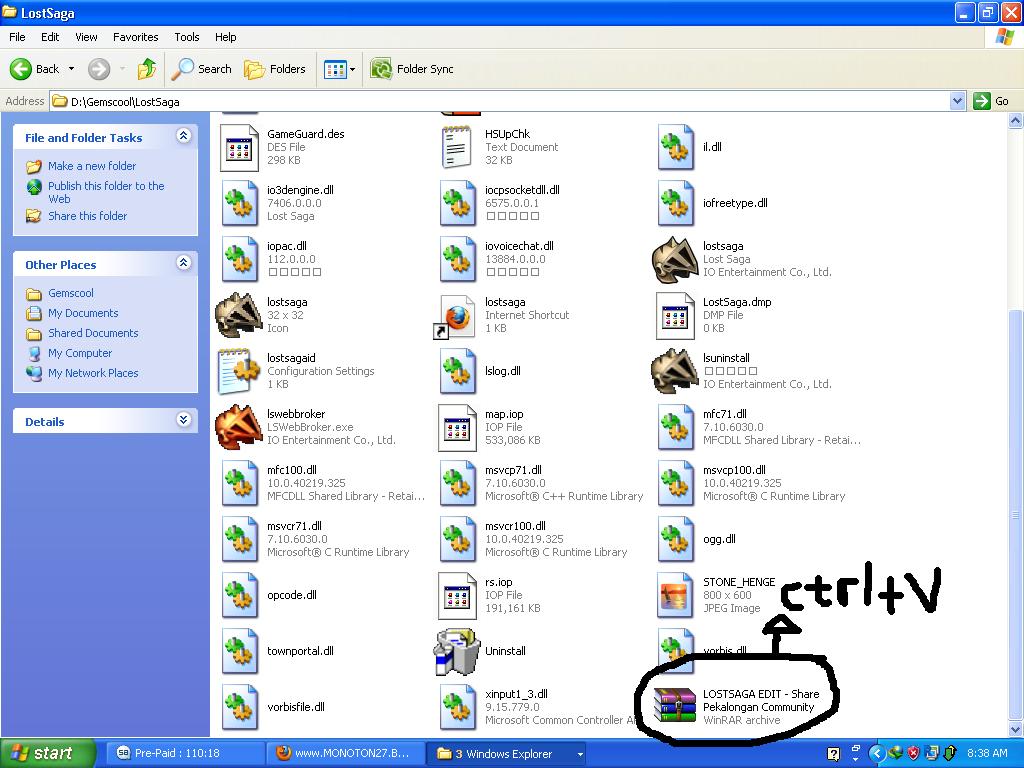Open My Documents from Other Places
The width and height of the screenshot is (1024, 768).
tap(83, 313)
